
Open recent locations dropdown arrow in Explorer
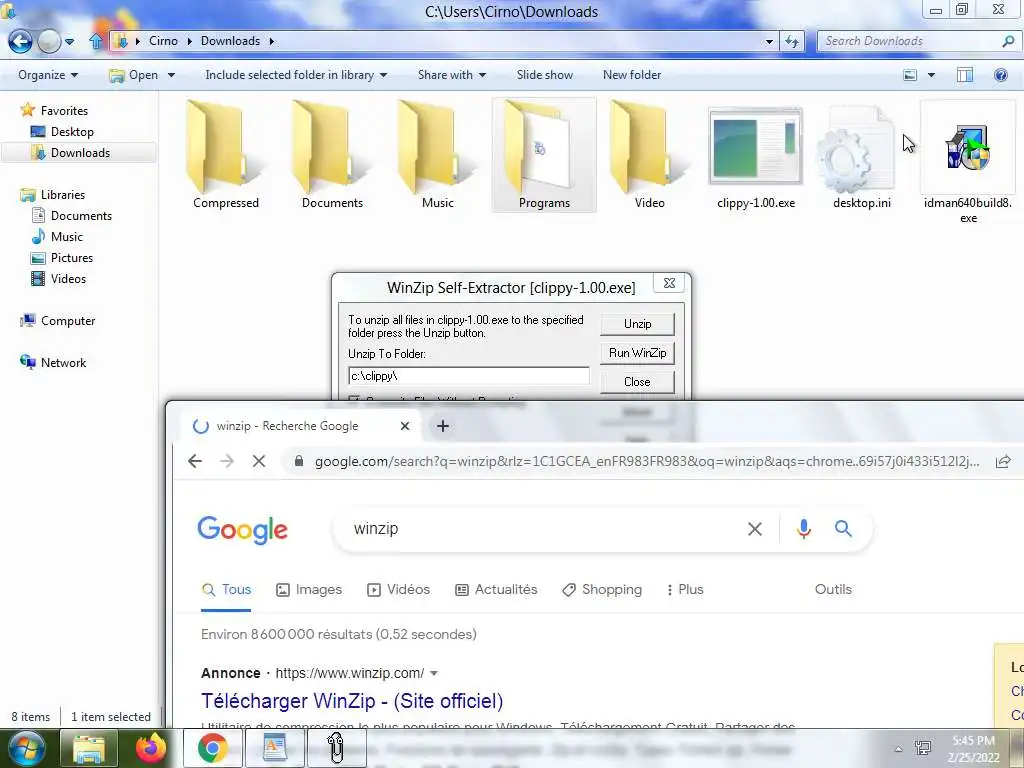(69, 42)
